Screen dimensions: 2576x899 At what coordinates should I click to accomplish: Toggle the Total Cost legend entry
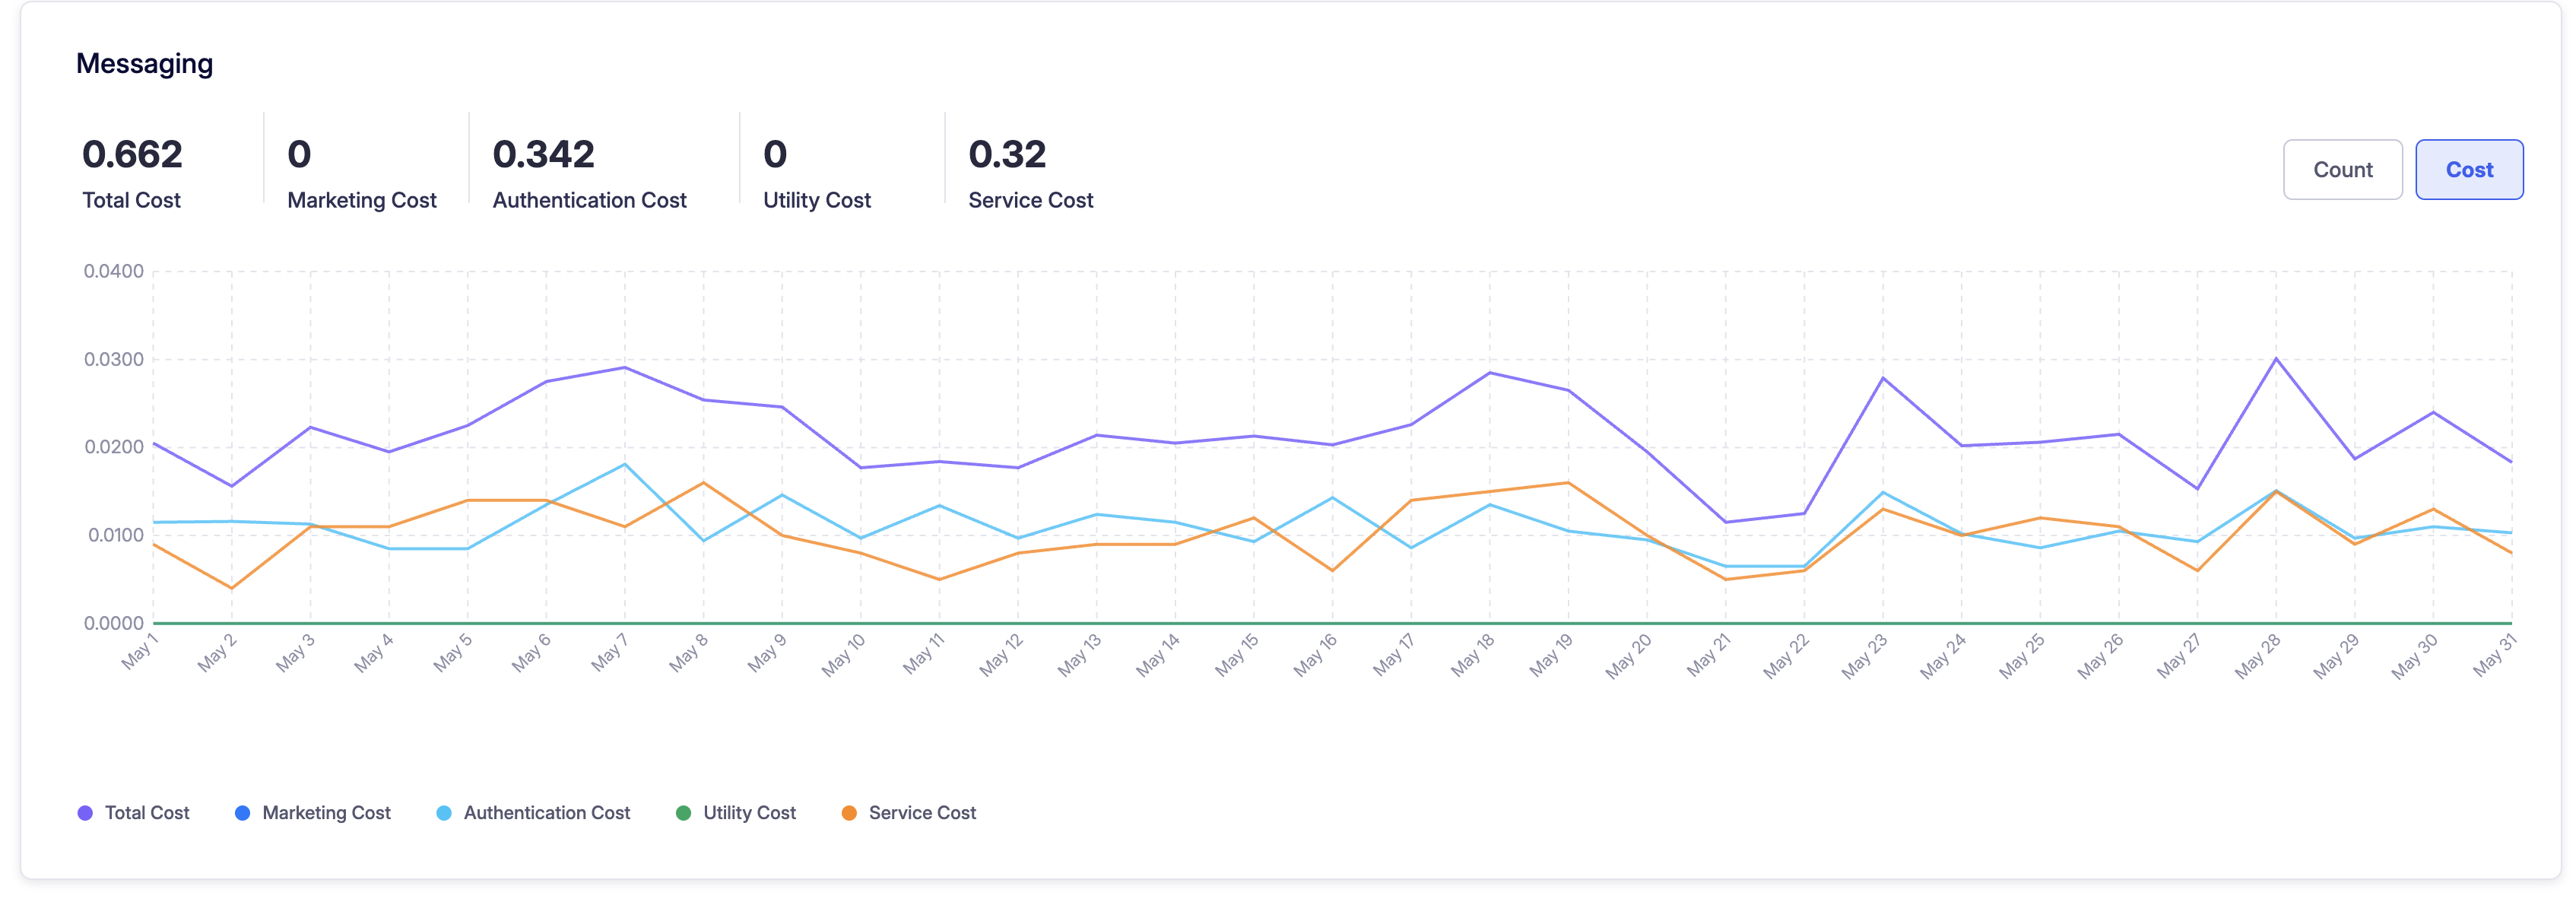click(x=134, y=813)
